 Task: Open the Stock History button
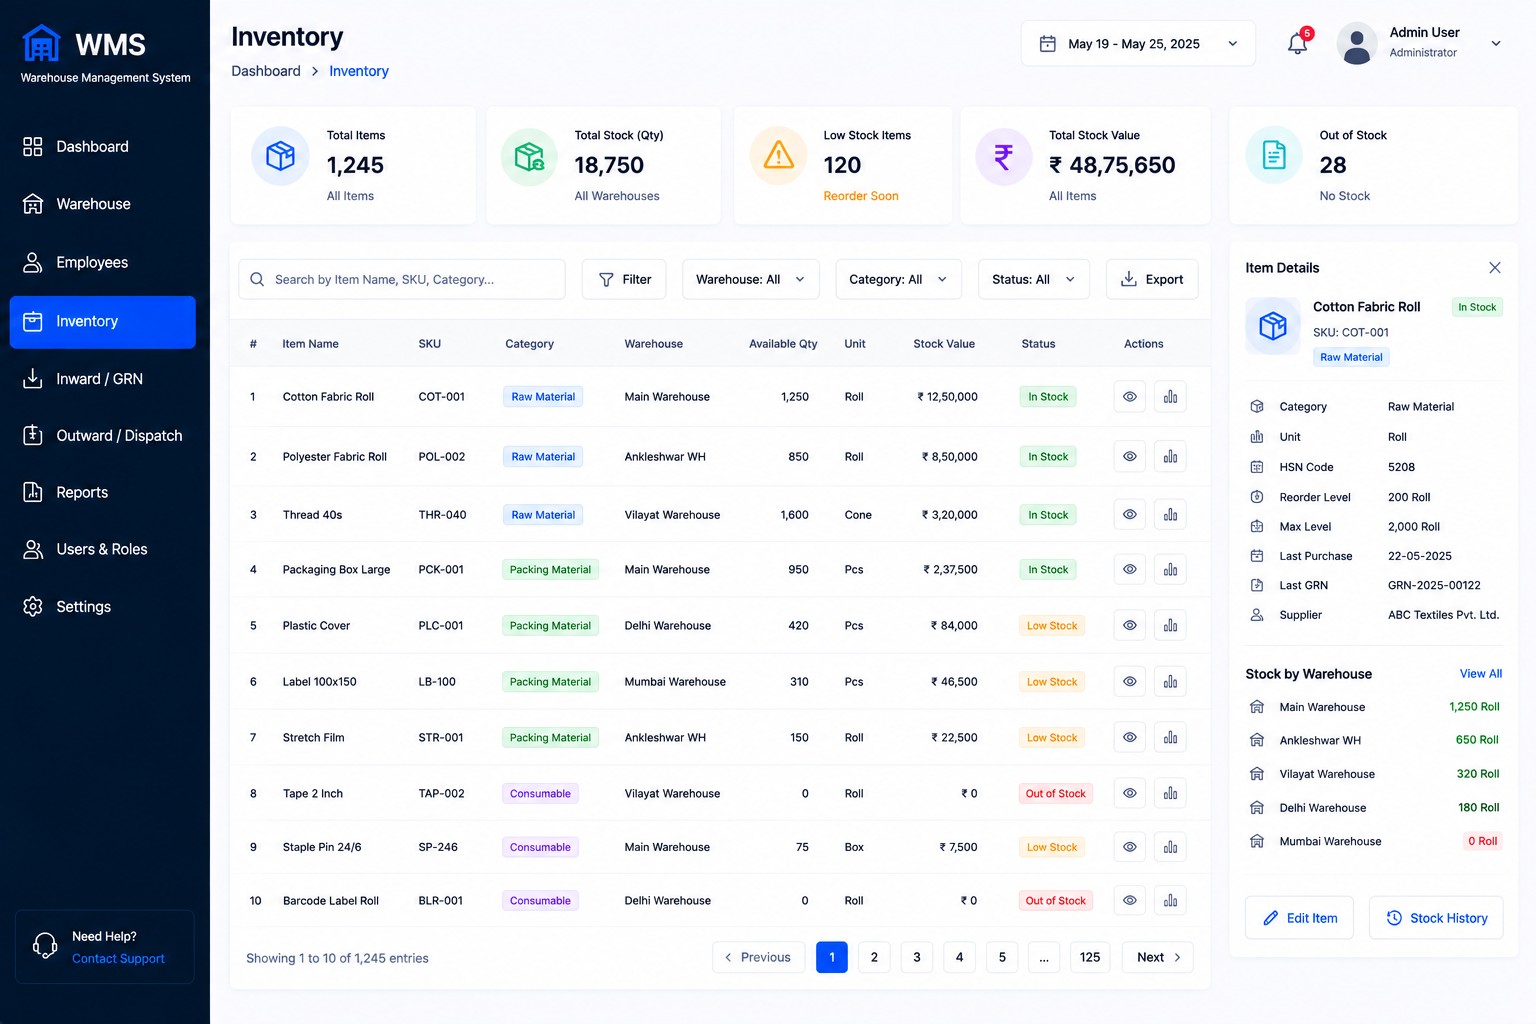(x=1437, y=918)
